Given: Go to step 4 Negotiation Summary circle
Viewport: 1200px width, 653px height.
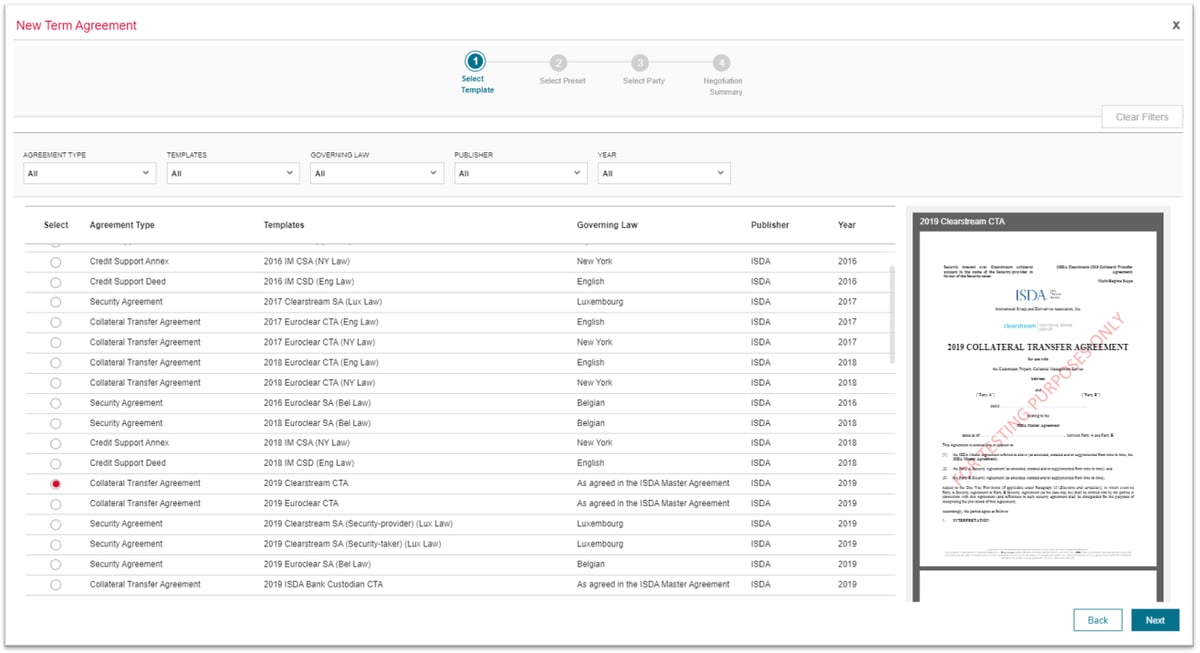Looking at the screenshot, I should point(722,62).
